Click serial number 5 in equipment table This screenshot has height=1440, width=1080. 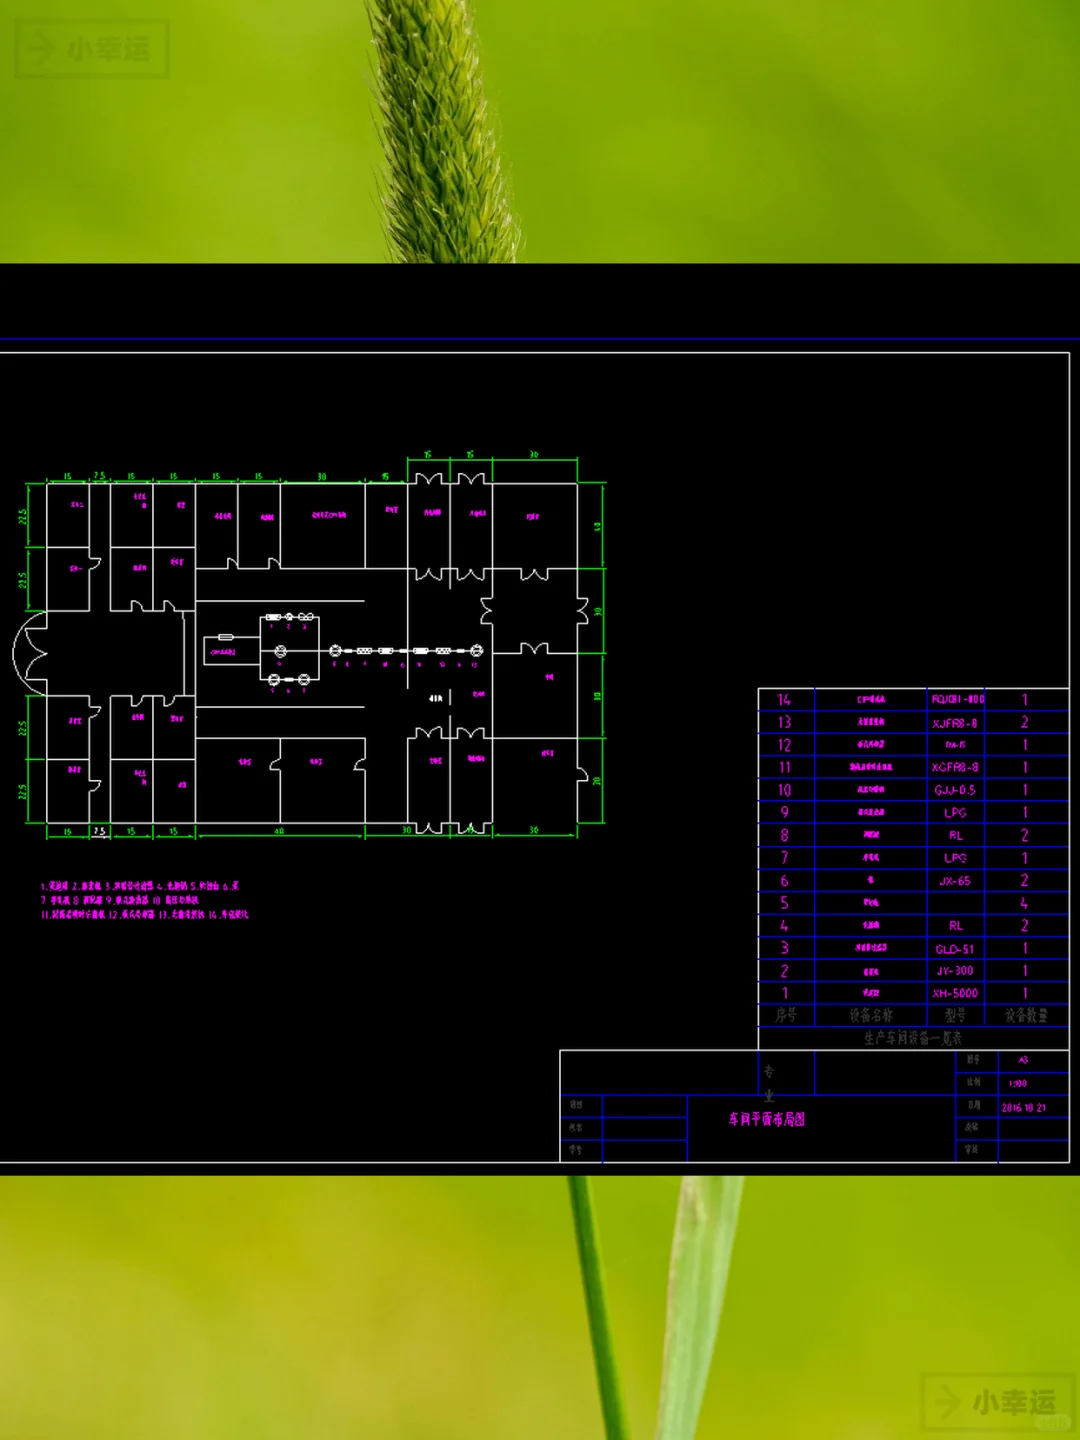pos(784,903)
